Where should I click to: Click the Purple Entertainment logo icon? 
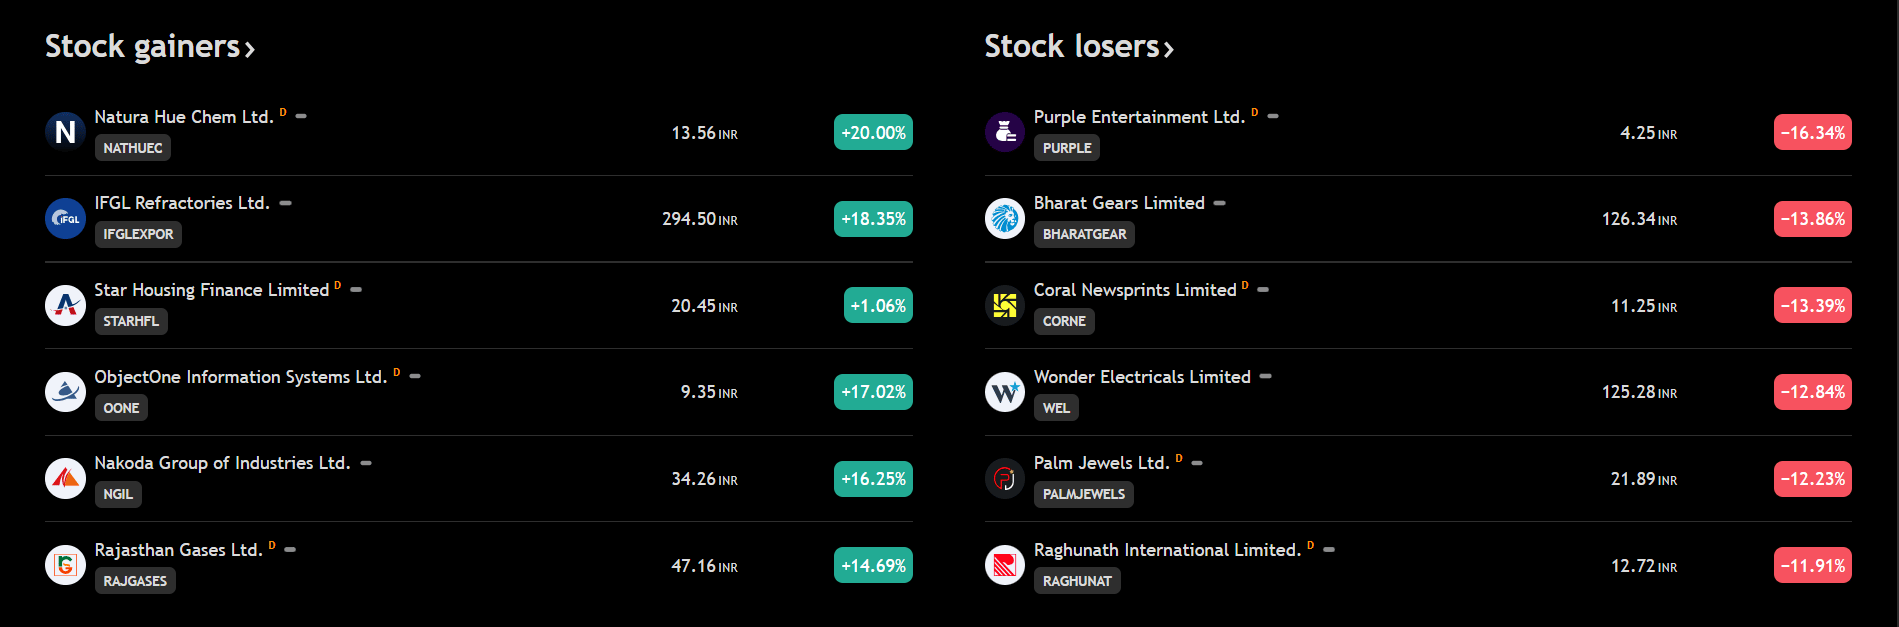[x=1004, y=132]
